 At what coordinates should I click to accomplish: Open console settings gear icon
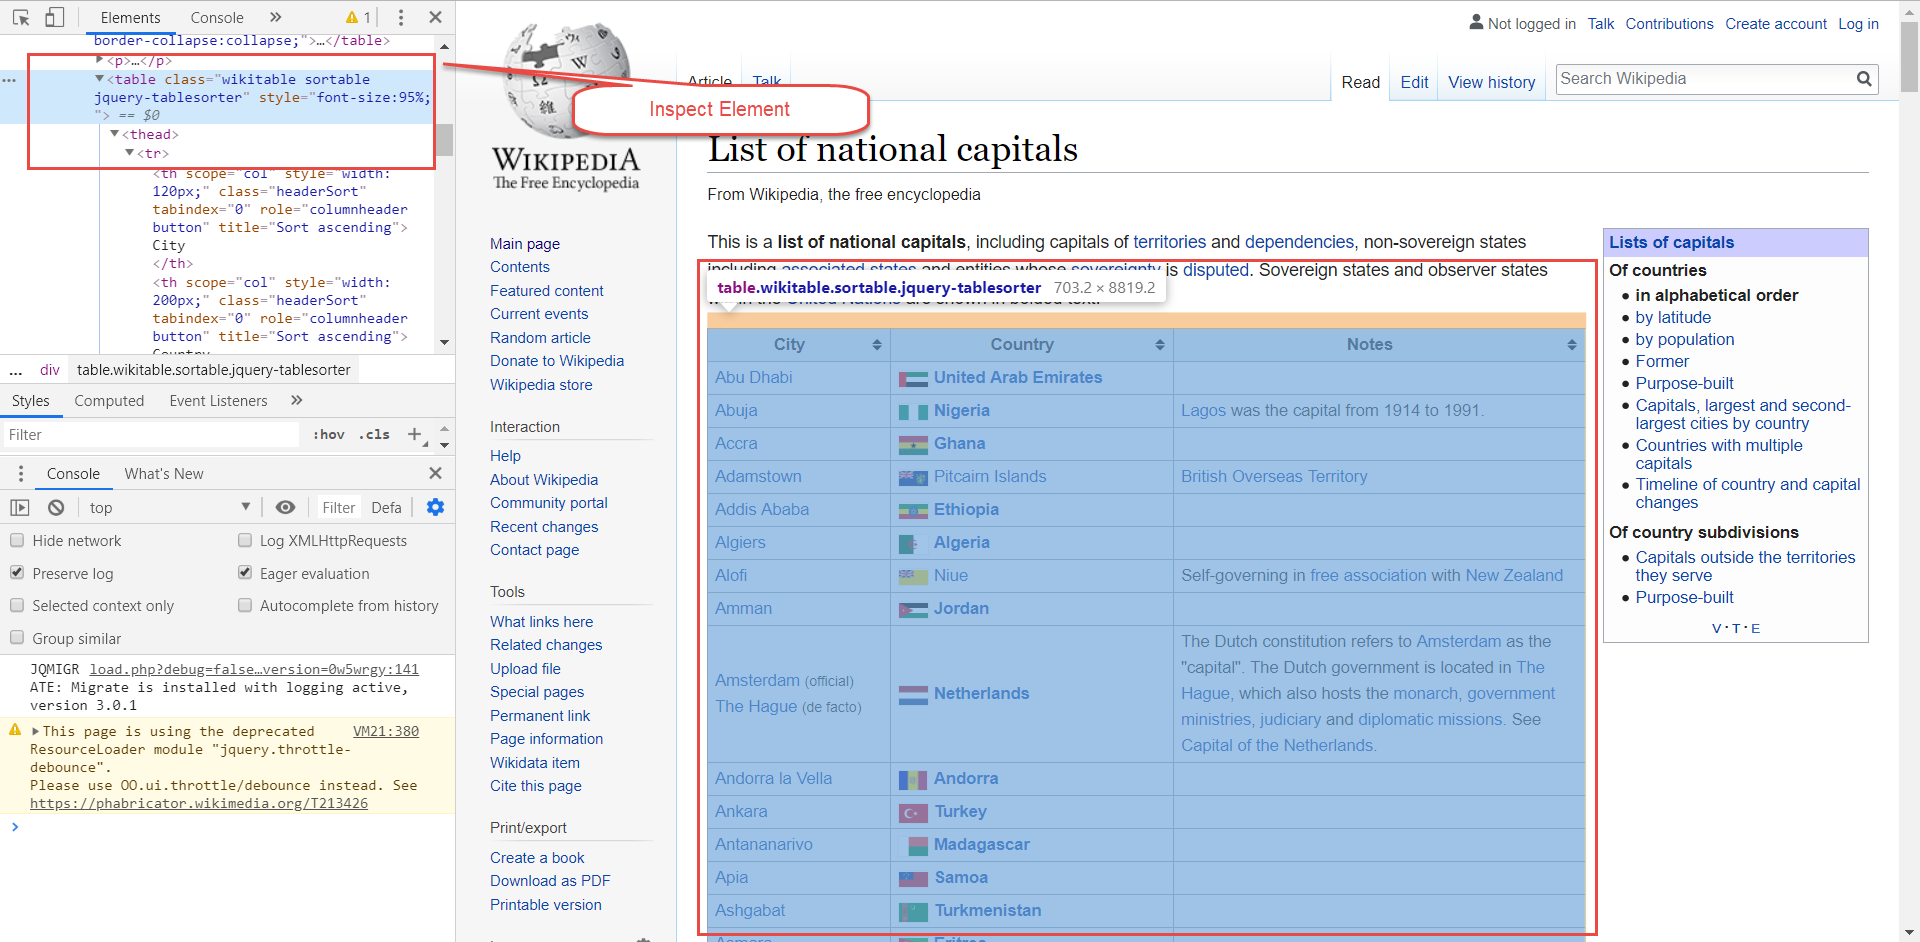pyautogui.click(x=435, y=507)
